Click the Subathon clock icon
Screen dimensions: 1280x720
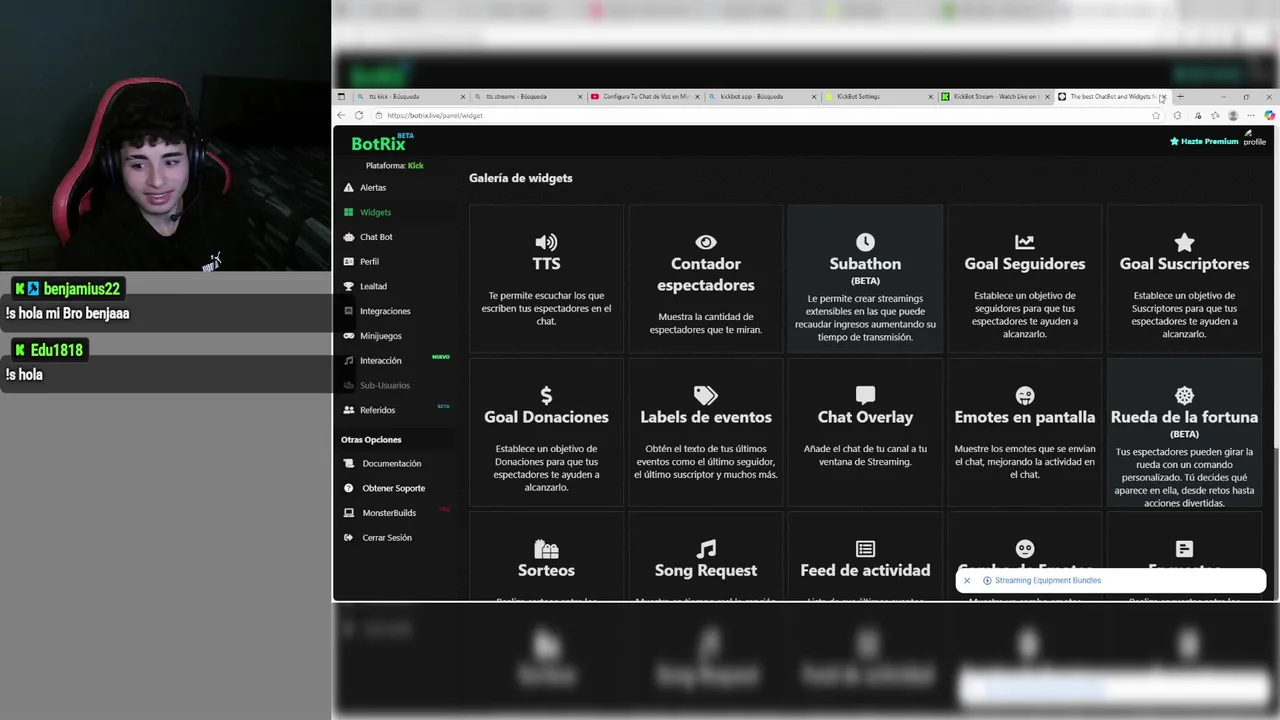(x=865, y=242)
